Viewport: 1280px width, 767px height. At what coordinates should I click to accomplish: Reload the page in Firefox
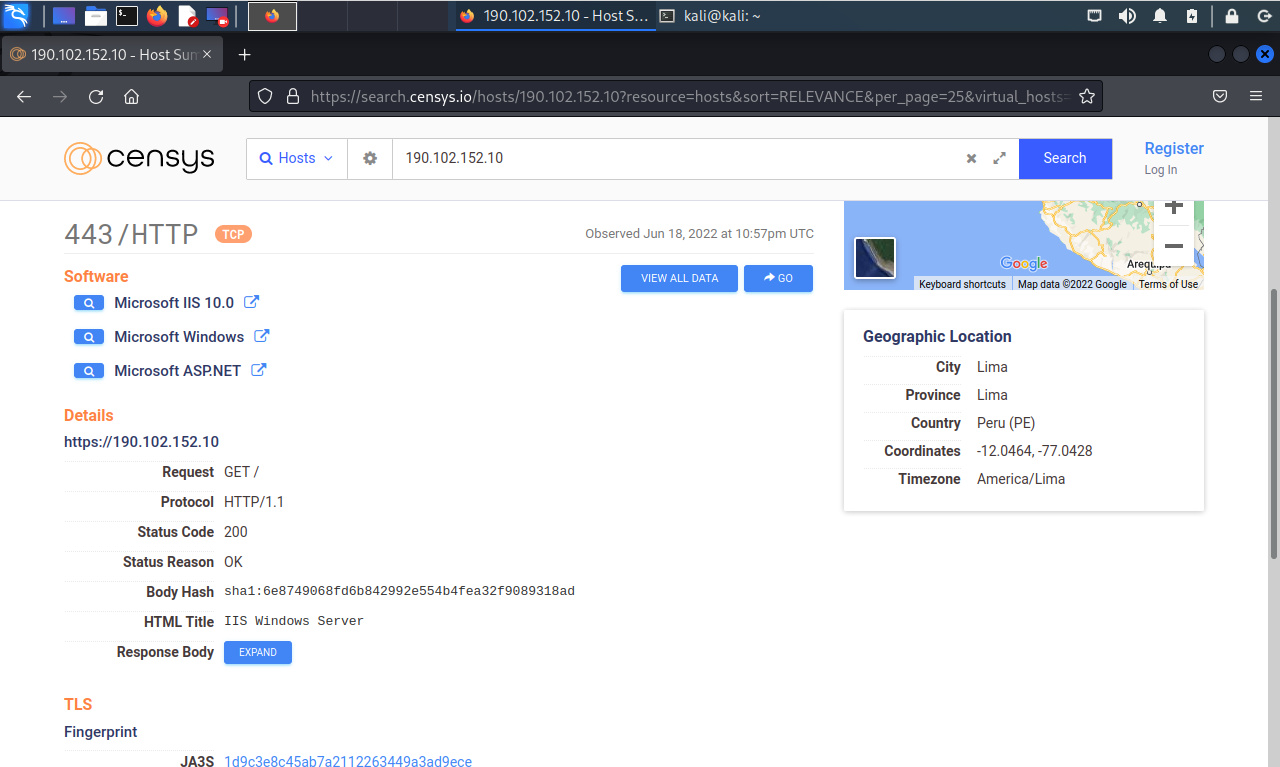(96, 97)
